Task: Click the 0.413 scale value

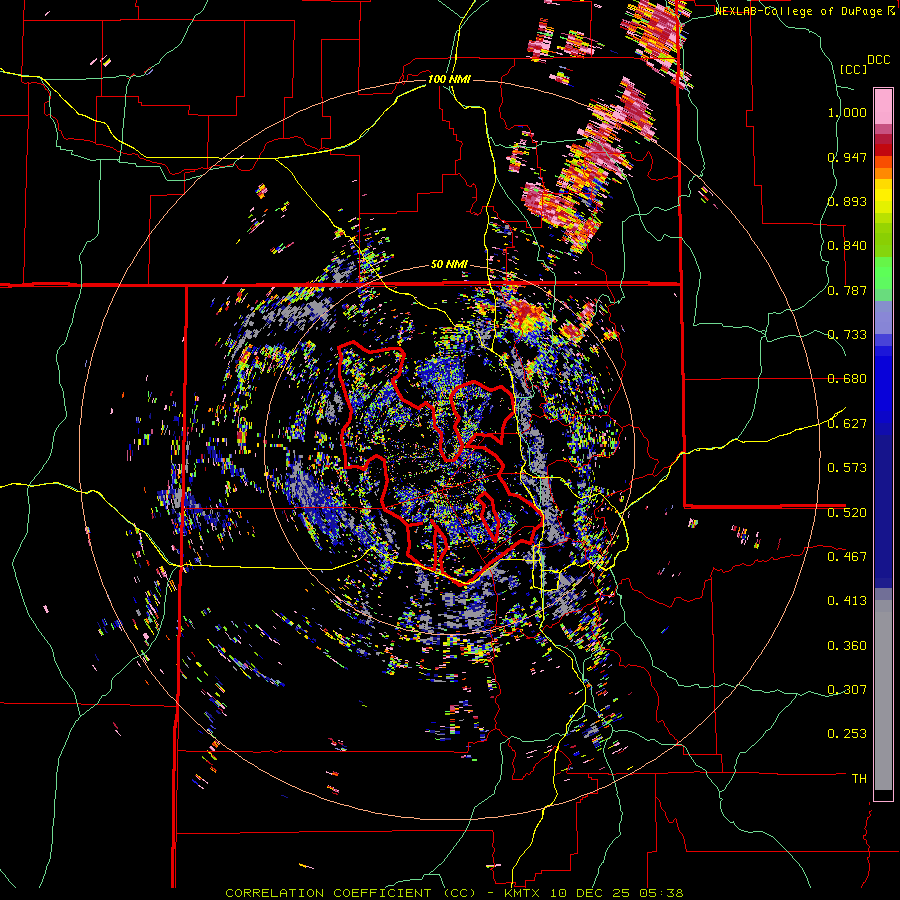Action: click(x=847, y=600)
